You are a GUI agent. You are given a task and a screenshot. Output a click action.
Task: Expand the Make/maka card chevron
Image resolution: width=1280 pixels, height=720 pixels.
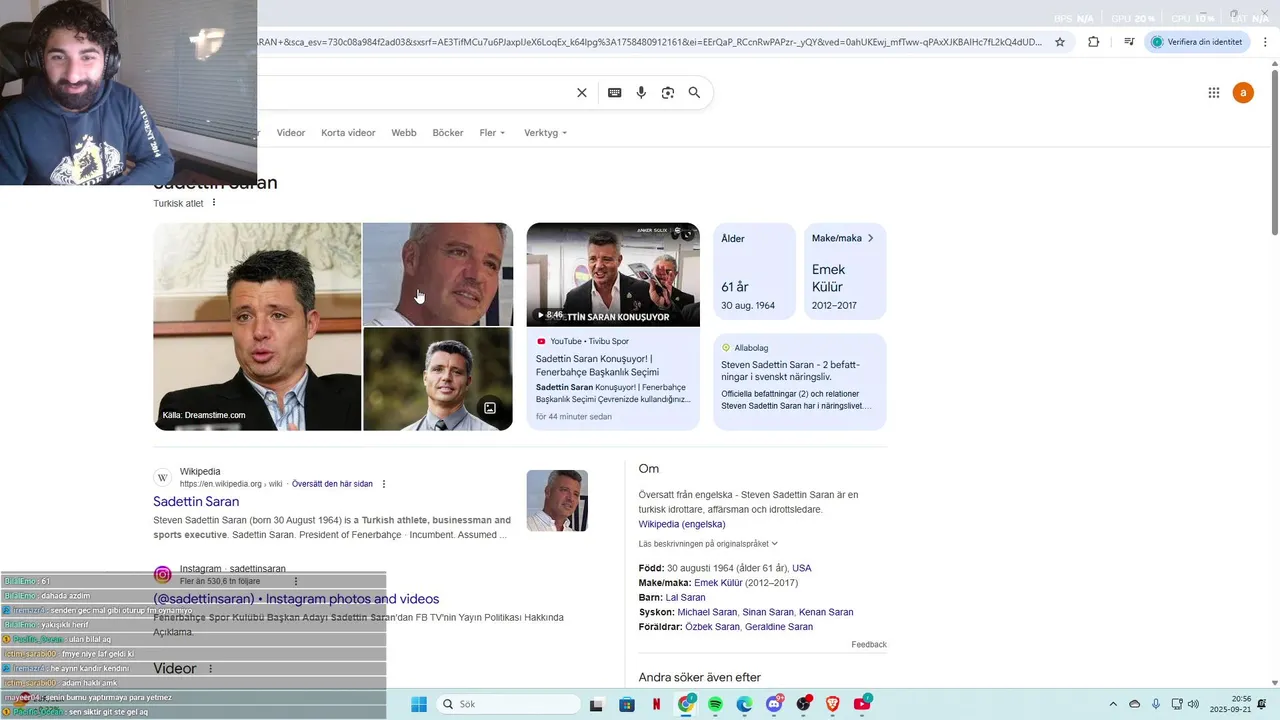tap(870, 238)
